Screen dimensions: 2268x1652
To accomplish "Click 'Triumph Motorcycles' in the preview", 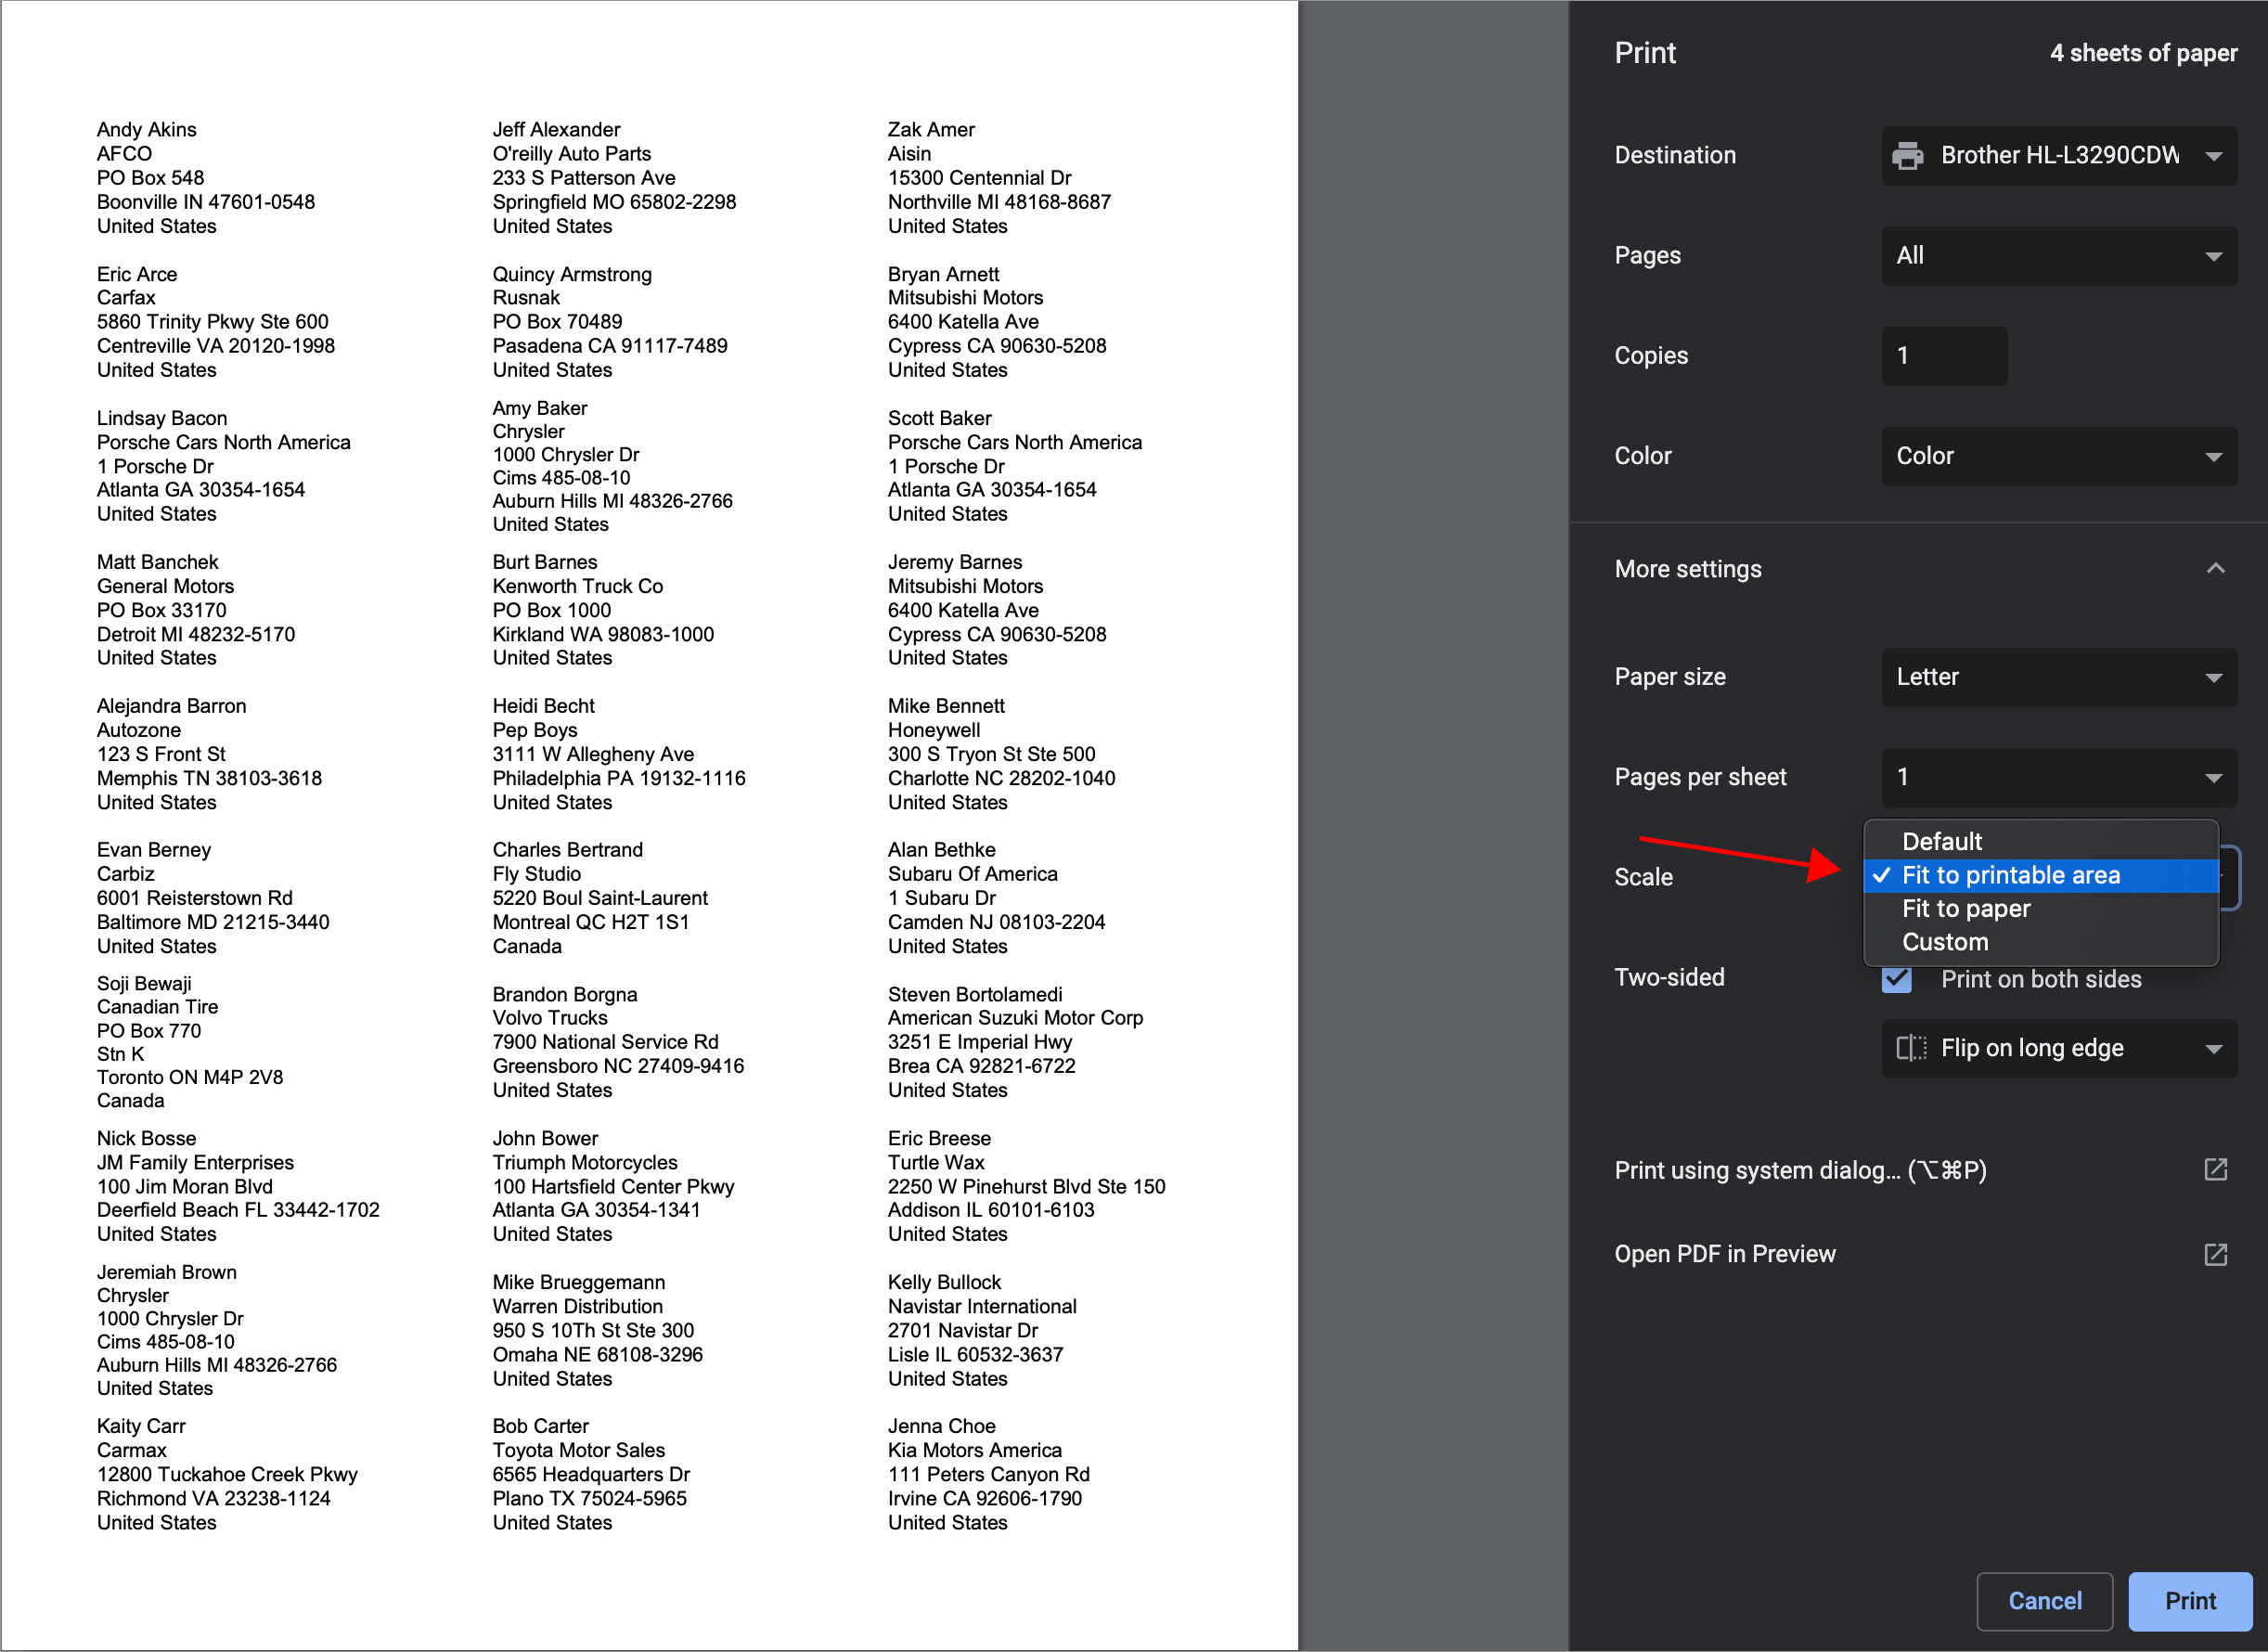I will tap(585, 1162).
